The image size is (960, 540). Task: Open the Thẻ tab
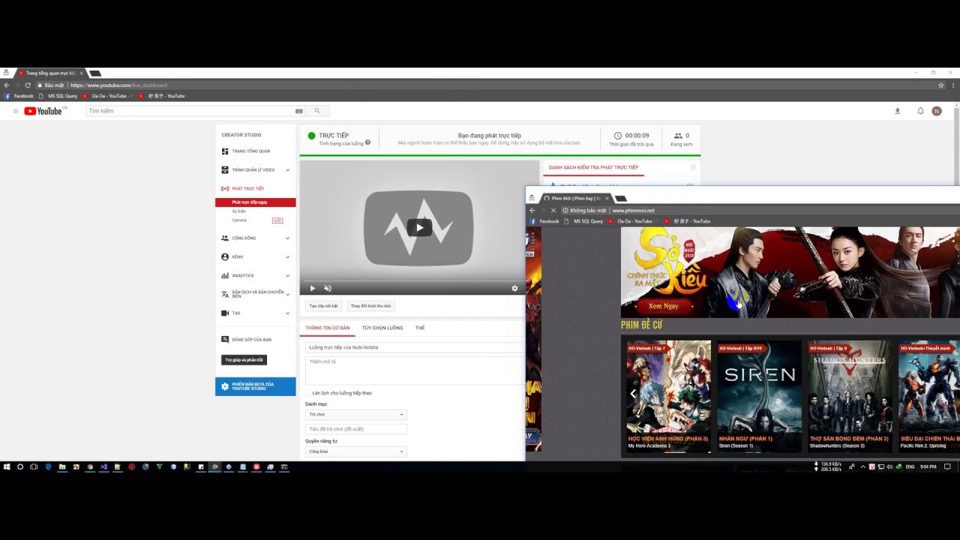click(x=420, y=328)
